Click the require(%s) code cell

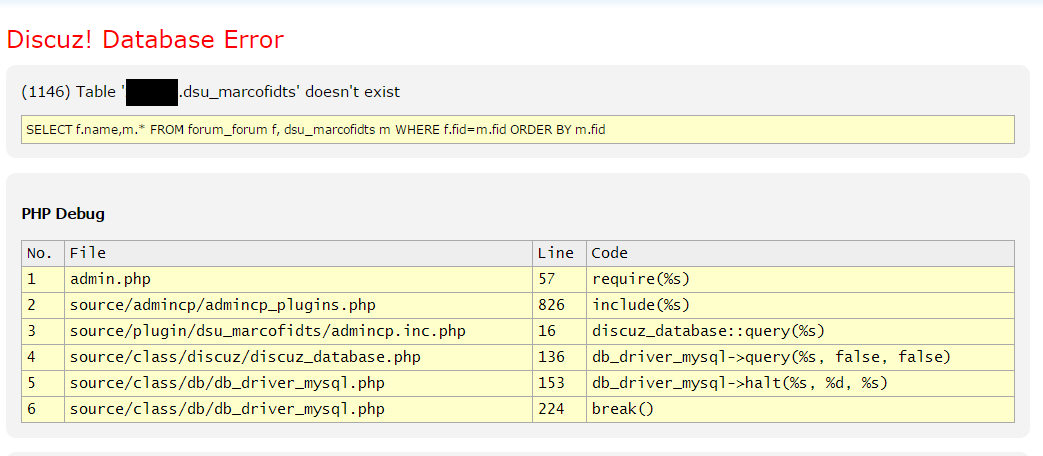pos(641,279)
